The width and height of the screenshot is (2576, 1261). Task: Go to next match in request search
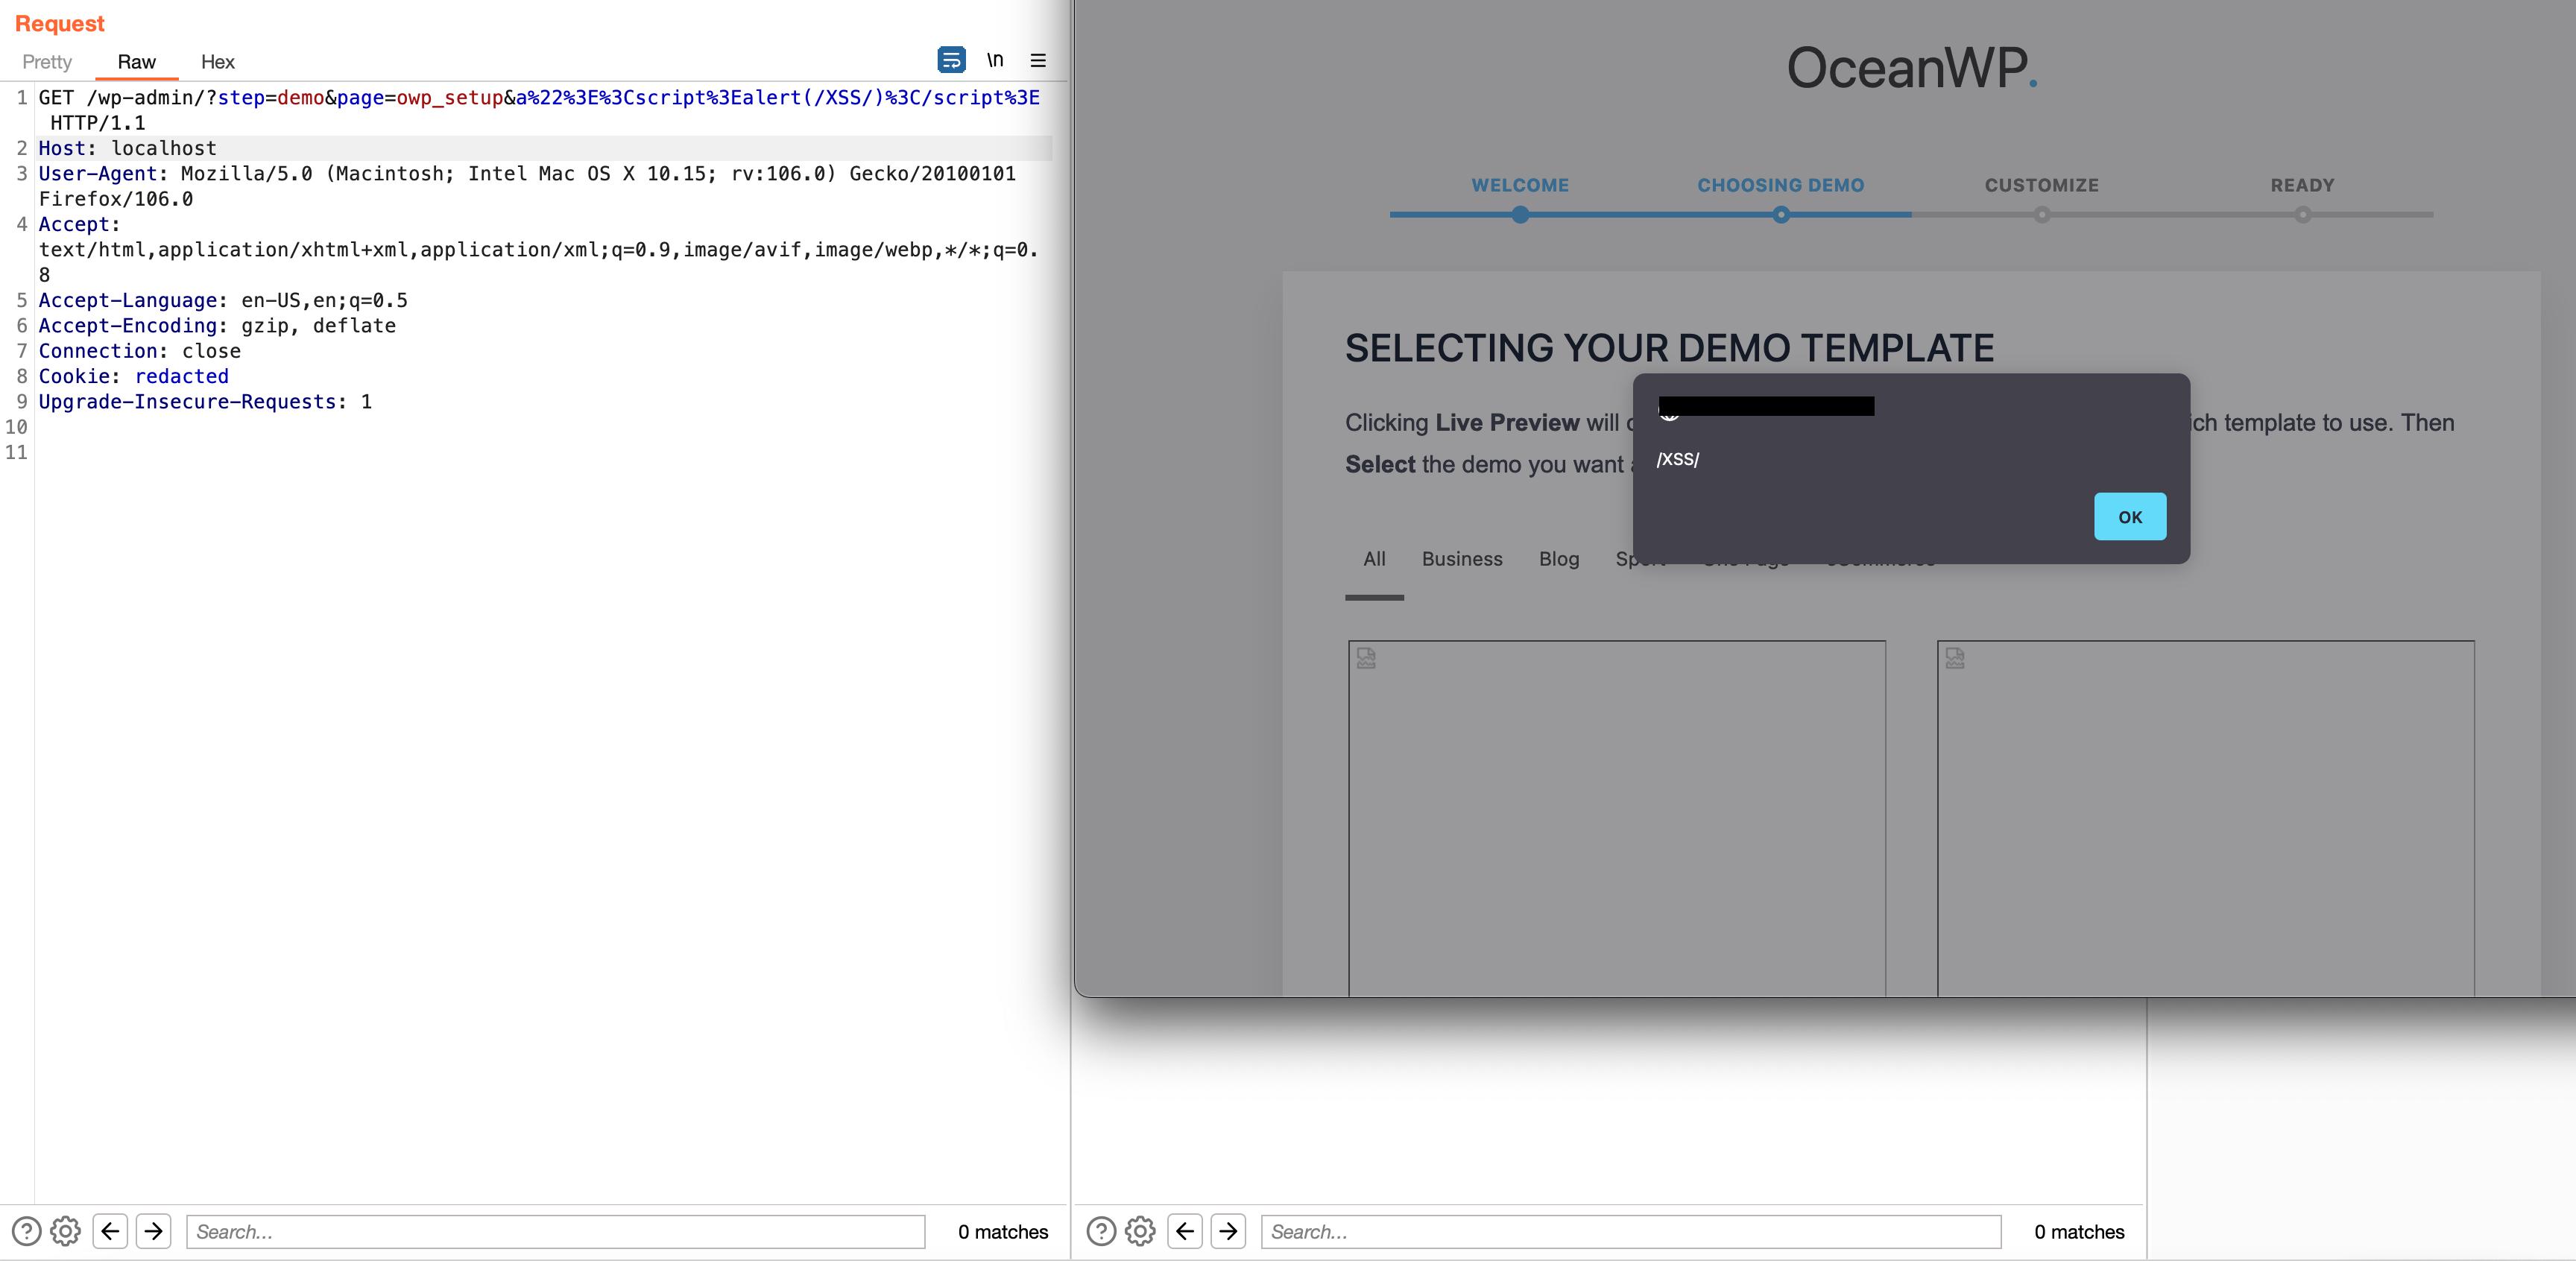(154, 1231)
